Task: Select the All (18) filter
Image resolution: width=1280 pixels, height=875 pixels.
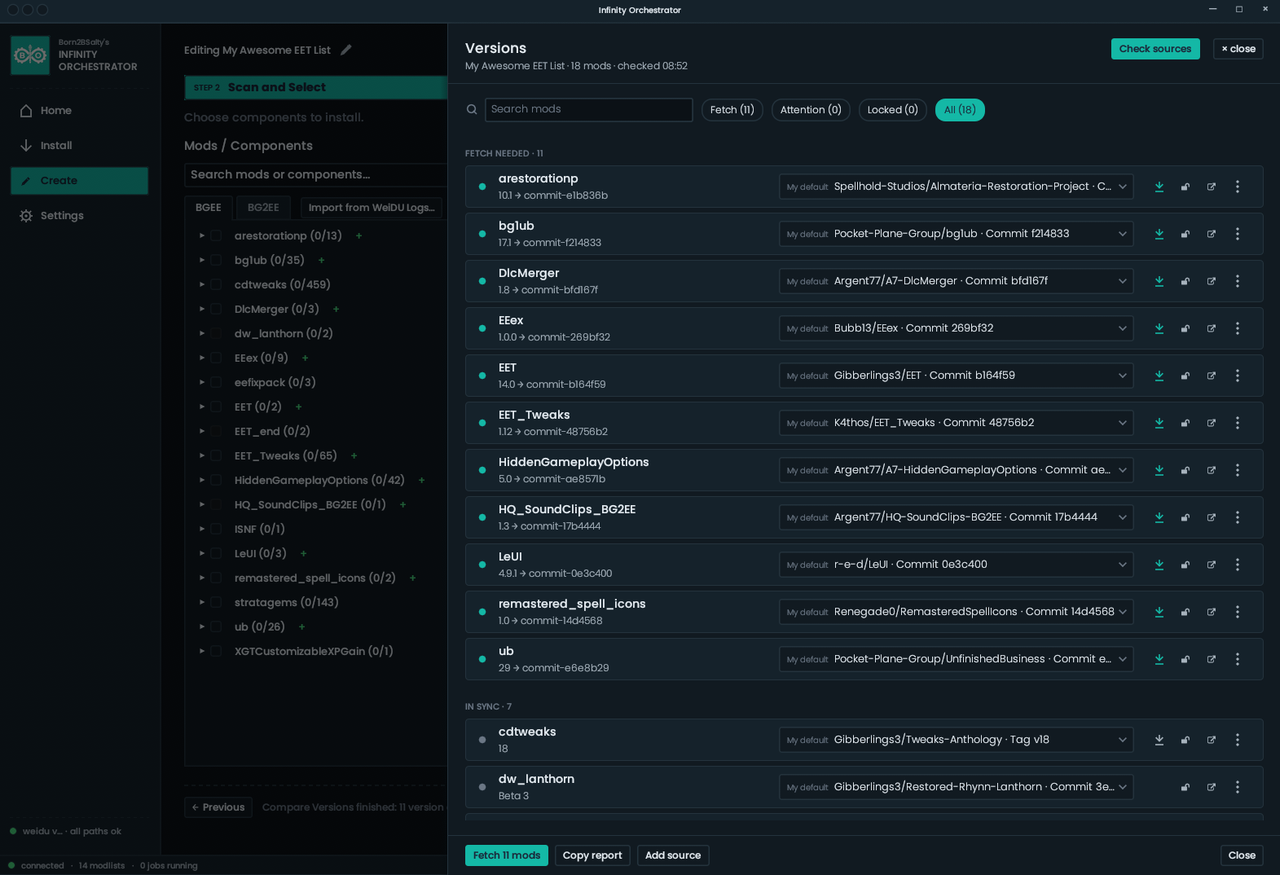Action: click(x=960, y=110)
